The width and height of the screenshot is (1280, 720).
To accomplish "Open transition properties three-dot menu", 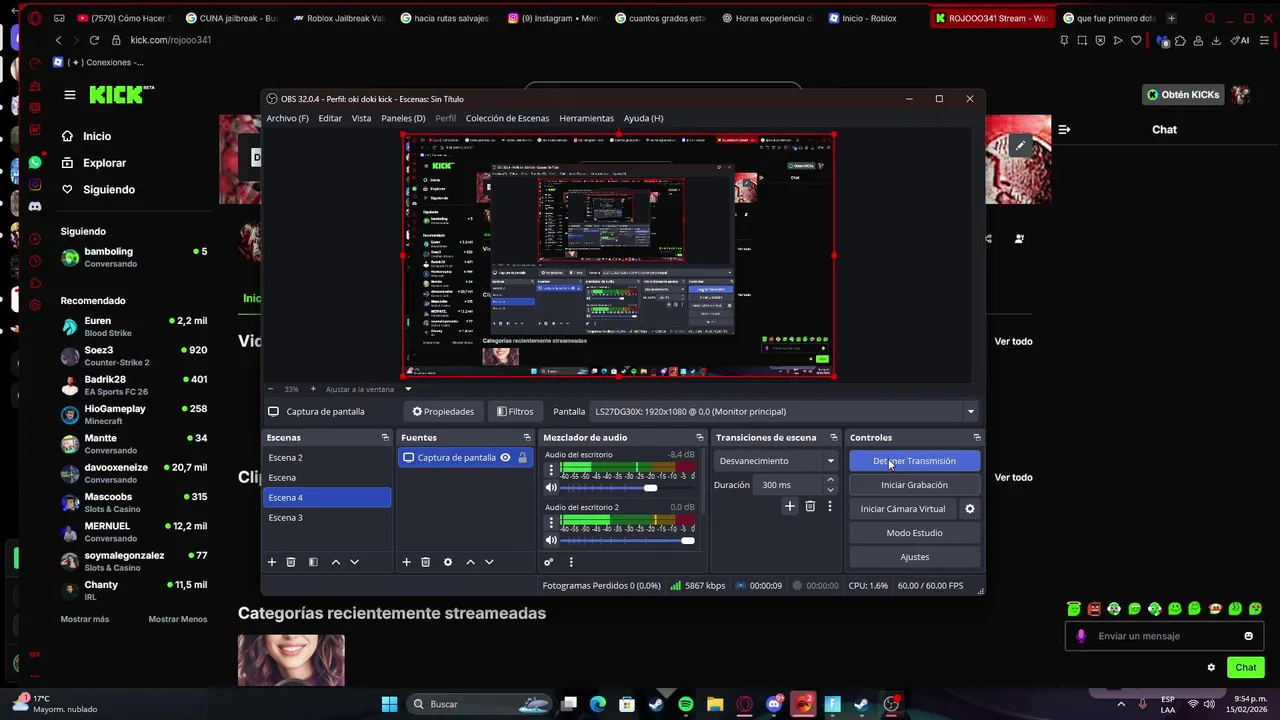I will click(829, 506).
